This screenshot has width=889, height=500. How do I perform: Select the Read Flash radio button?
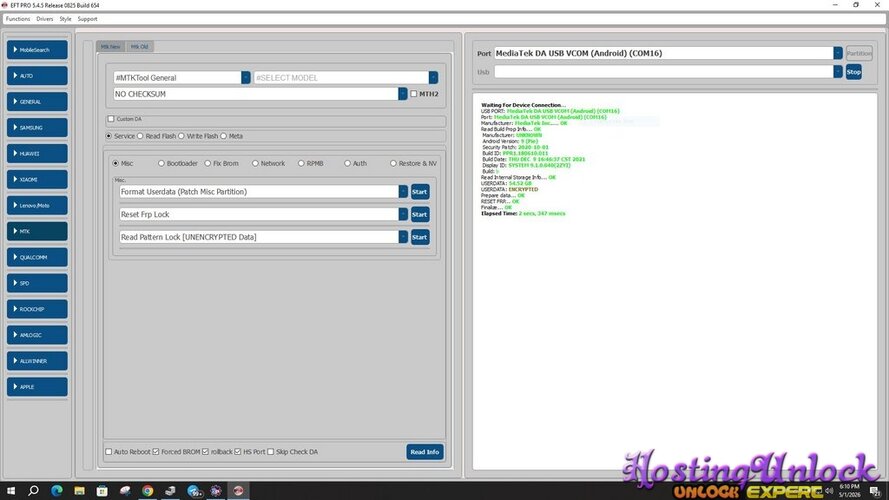coord(141,136)
